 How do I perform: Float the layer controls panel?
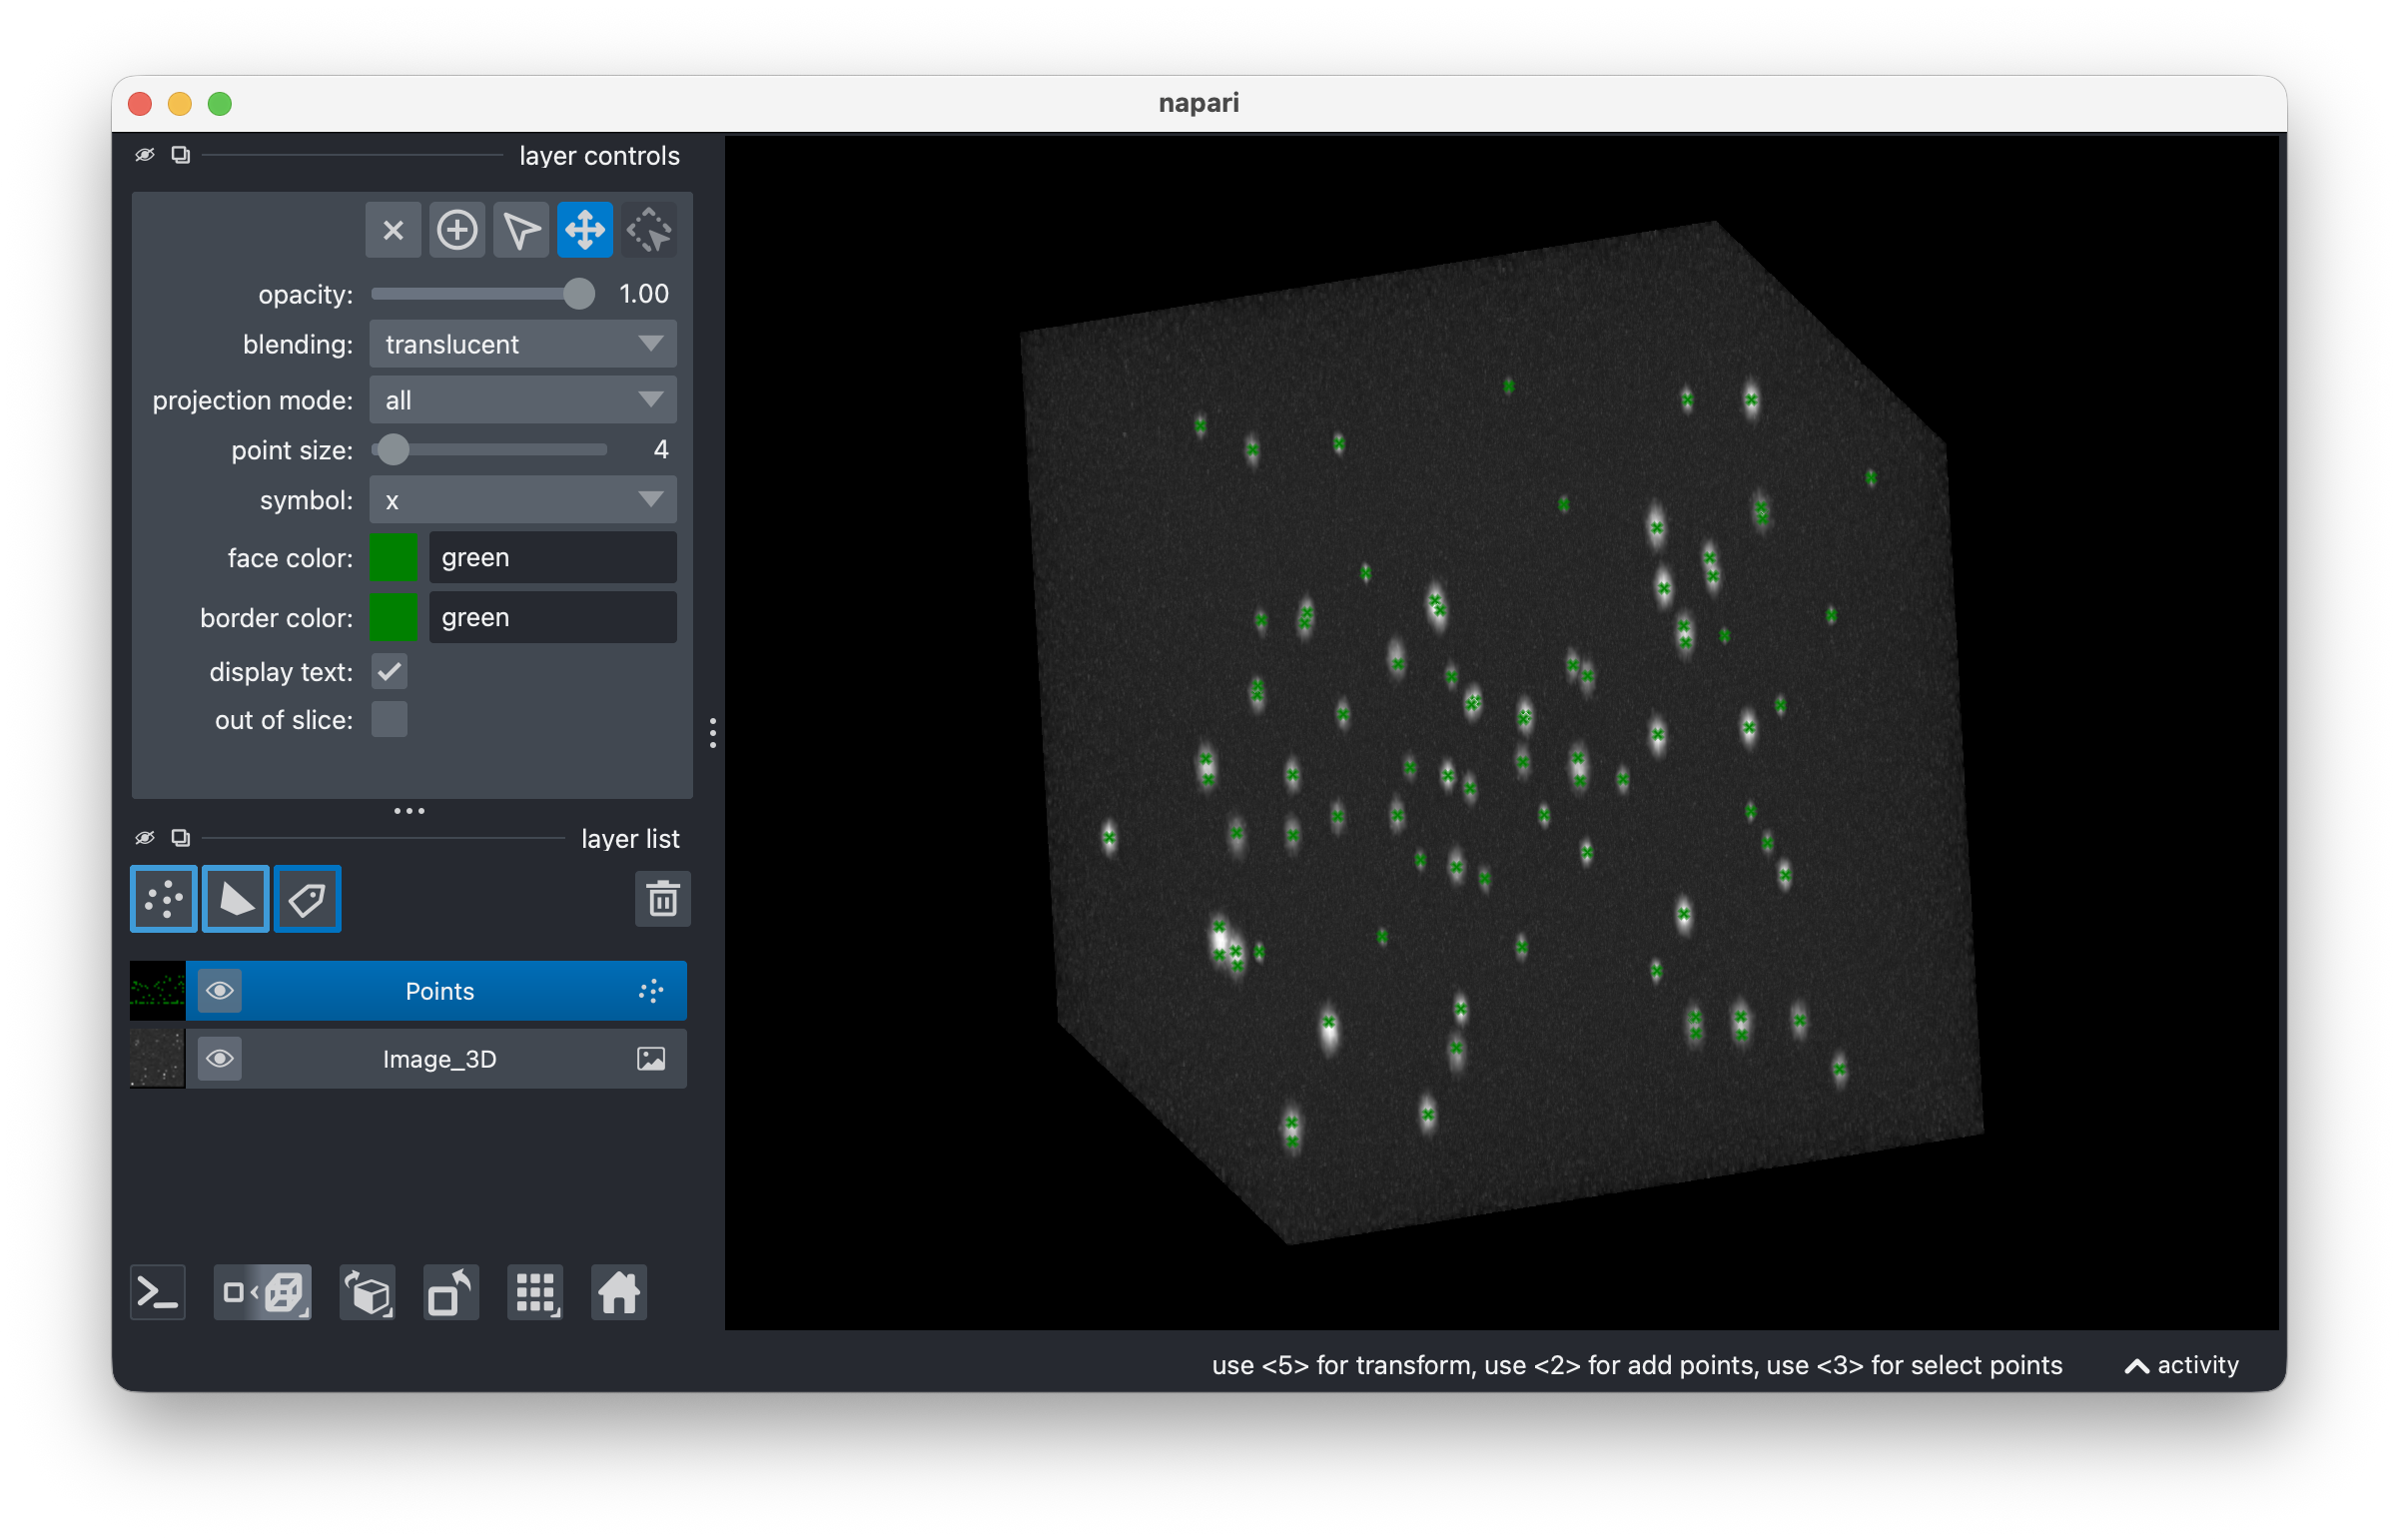click(x=181, y=155)
